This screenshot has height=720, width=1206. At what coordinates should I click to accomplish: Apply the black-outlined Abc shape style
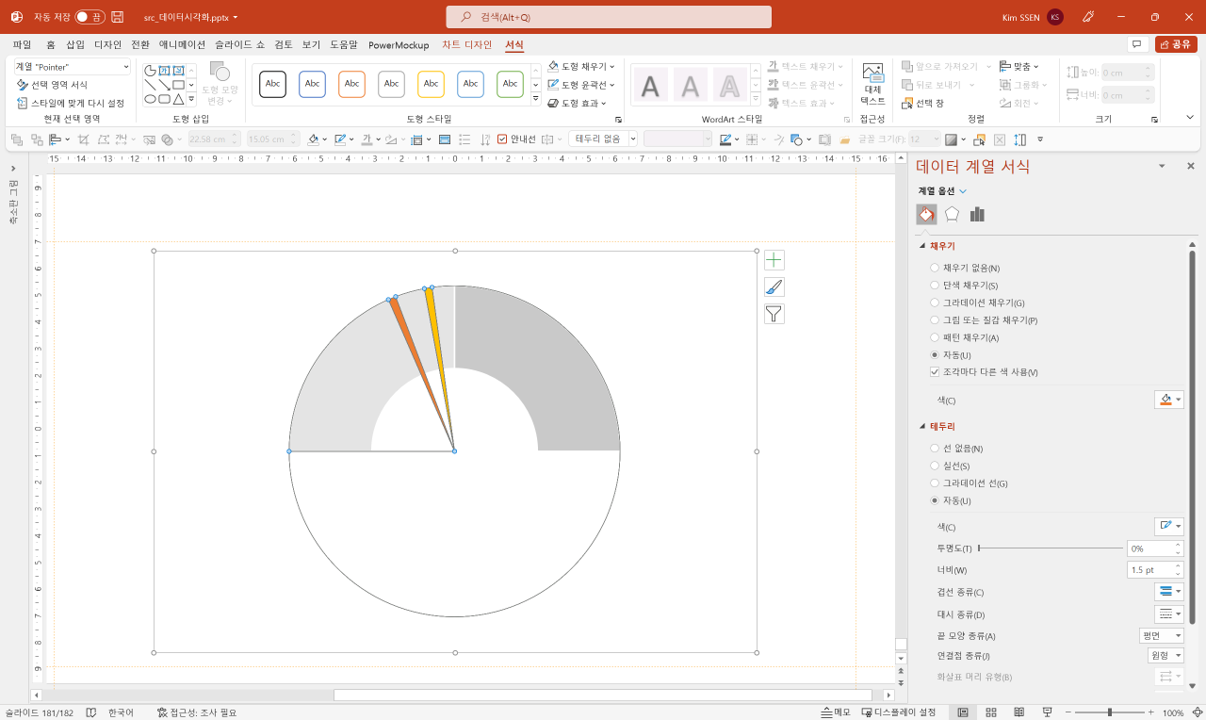pyautogui.click(x=273, y=84)
